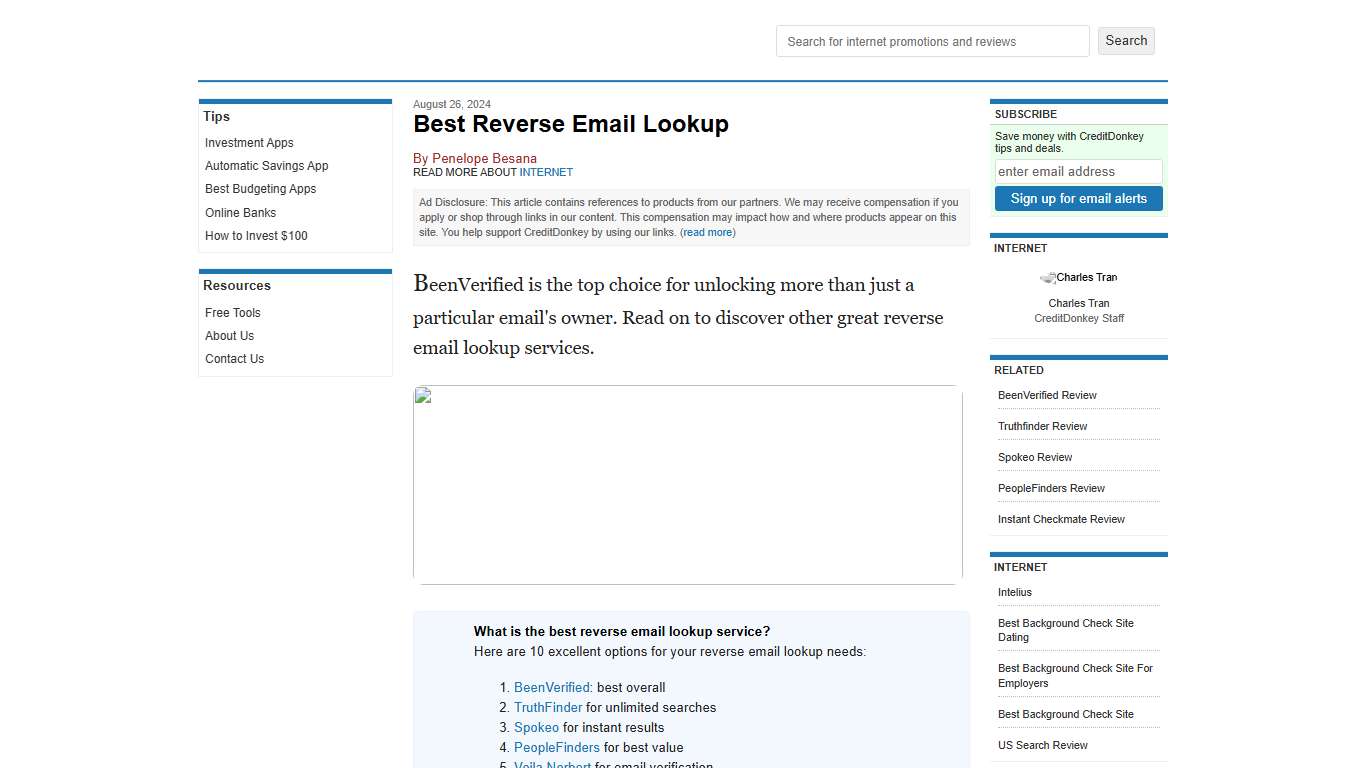Click the email address input field
Image resolution: width=1366 pixels, height=768 pixels.
point(1078,171)
